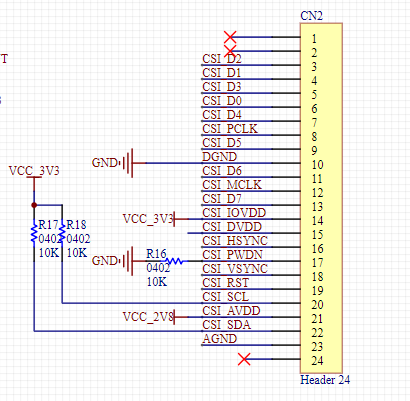Screen dimensions: 410x401
Task: Click the CSI_MCLK net label
Action: (232, 185)
